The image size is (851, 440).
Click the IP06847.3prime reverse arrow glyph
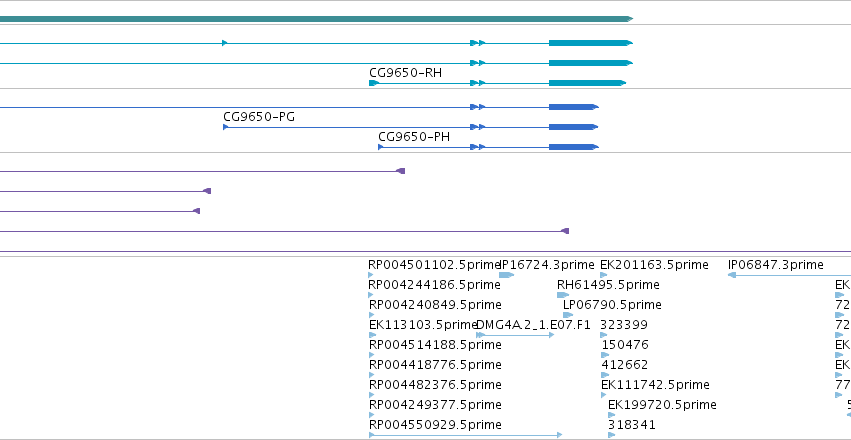point(732,275)
